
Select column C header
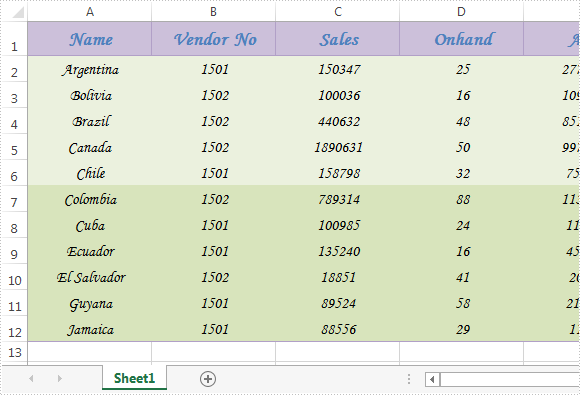(338, 12)
